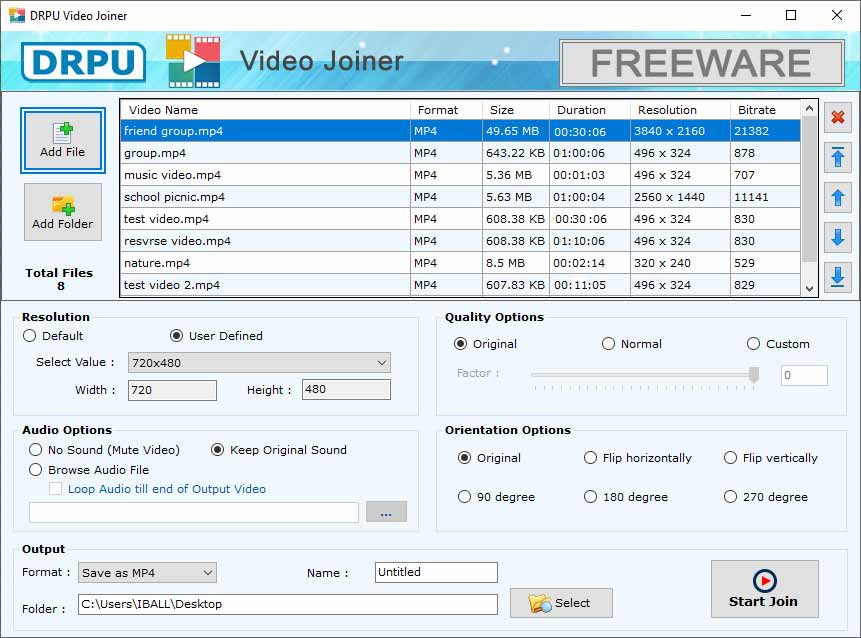Click the video list scroll down arrow
This screenshot has width=861, height=638.
(x=809, y=288)
